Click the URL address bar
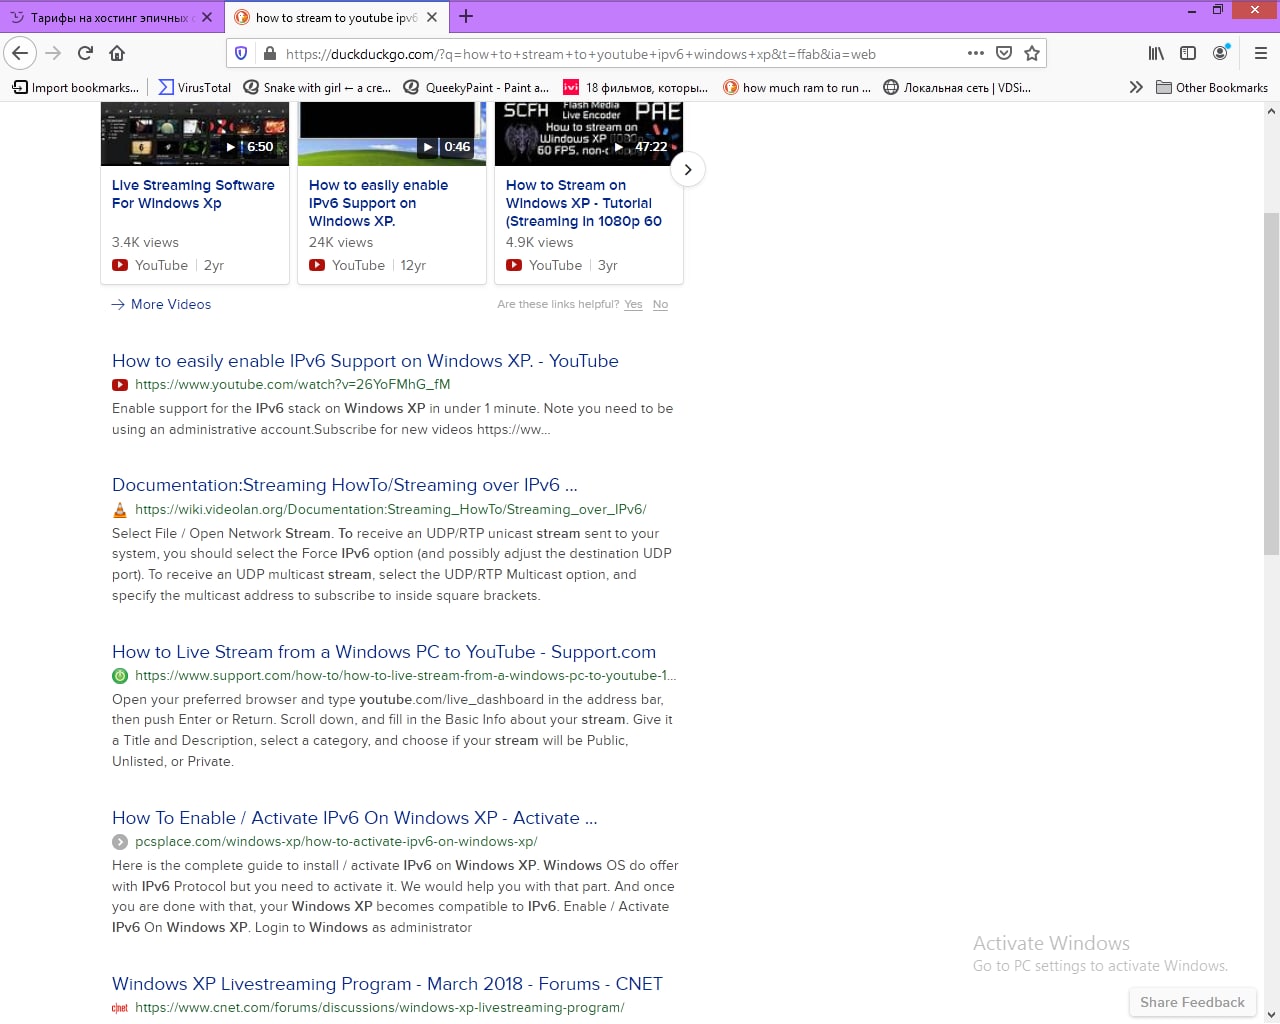This screenshot has width=1280, height=1024. coord(620,54)
